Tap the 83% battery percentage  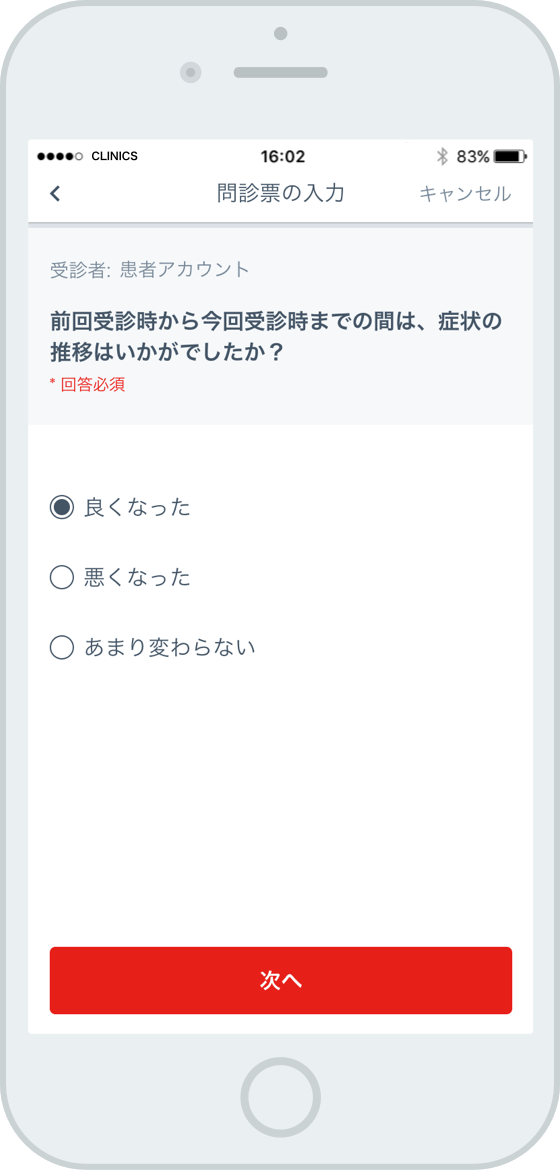click(x=473, y=157)
